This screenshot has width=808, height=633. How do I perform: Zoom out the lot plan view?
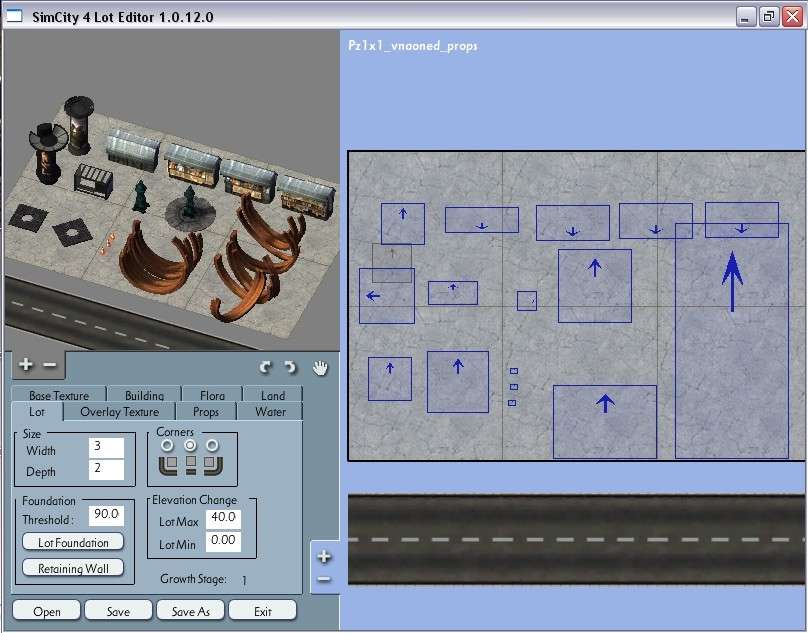click(x=324, y=579)
